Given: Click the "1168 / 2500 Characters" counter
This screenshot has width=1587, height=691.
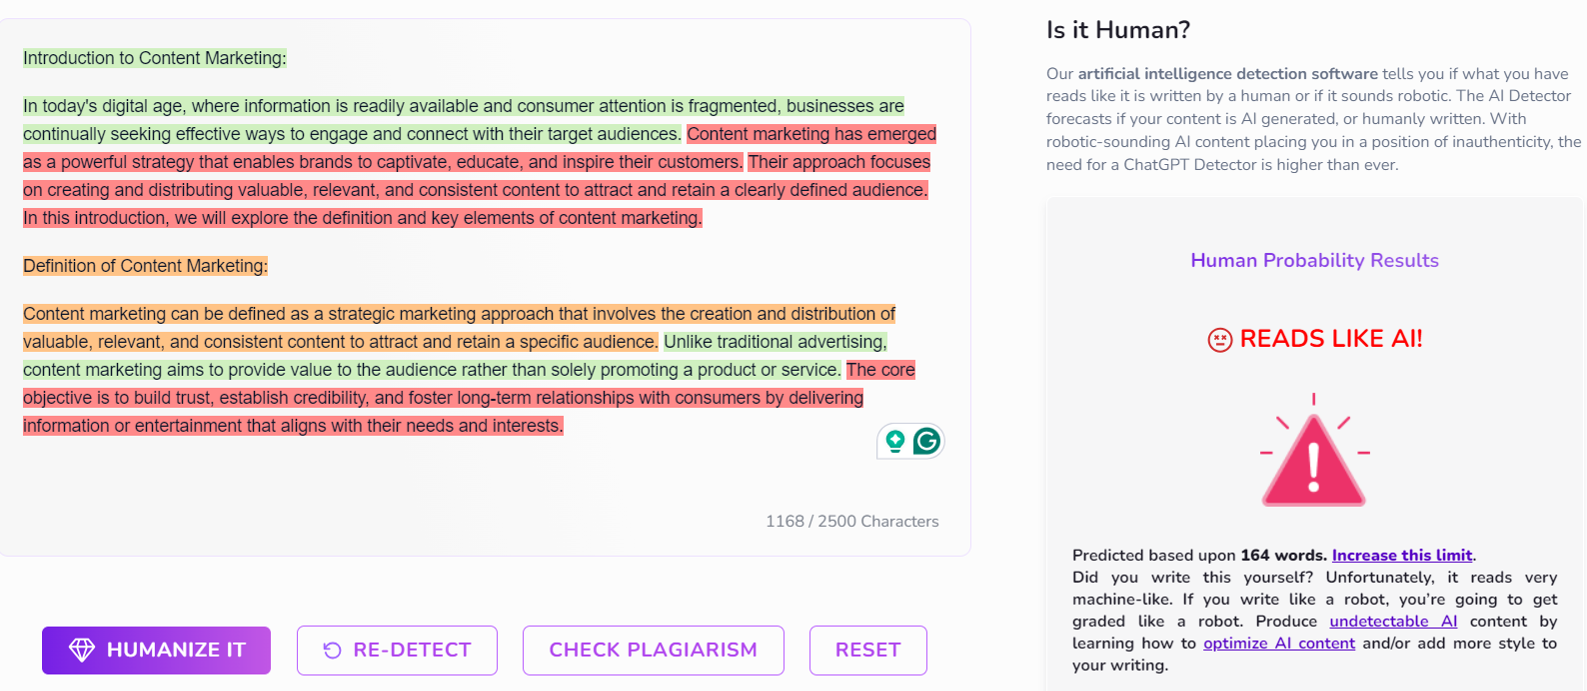Looking at the screenshot, I should pos(852,521).
